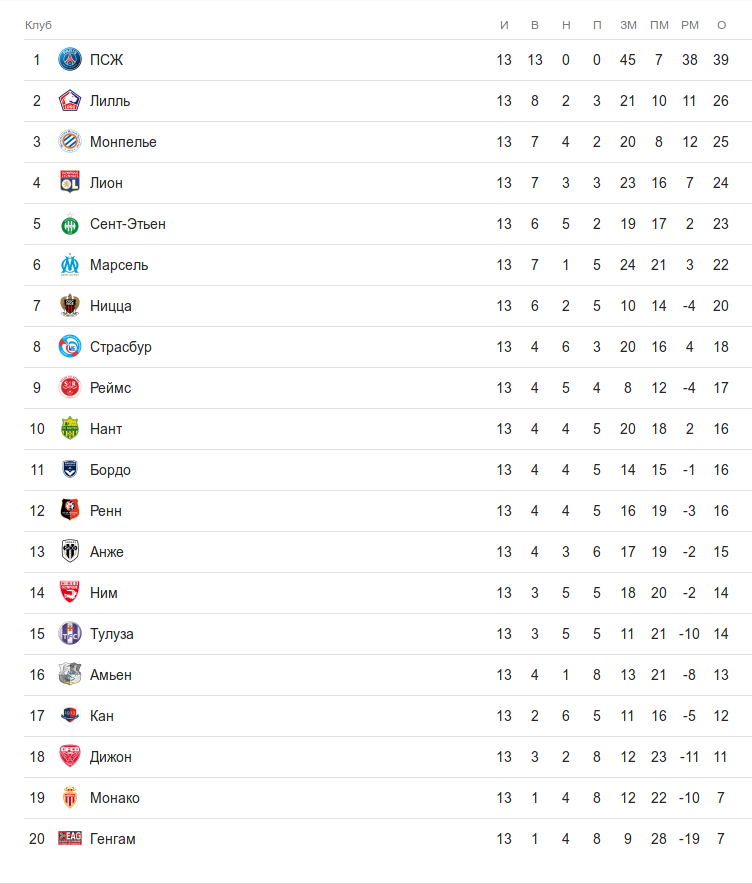
Task: Click the Lyon club logo
Action: click(69, 183)
